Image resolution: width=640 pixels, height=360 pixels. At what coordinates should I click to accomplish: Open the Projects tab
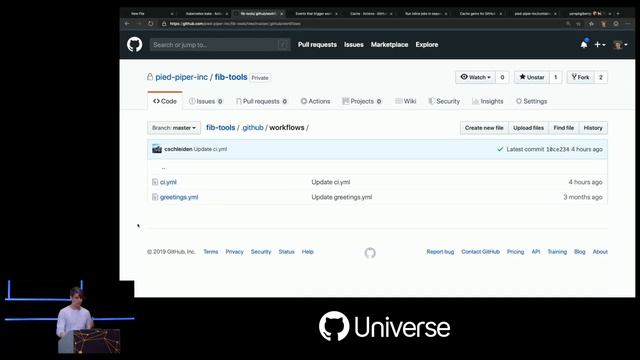[362, 101]
